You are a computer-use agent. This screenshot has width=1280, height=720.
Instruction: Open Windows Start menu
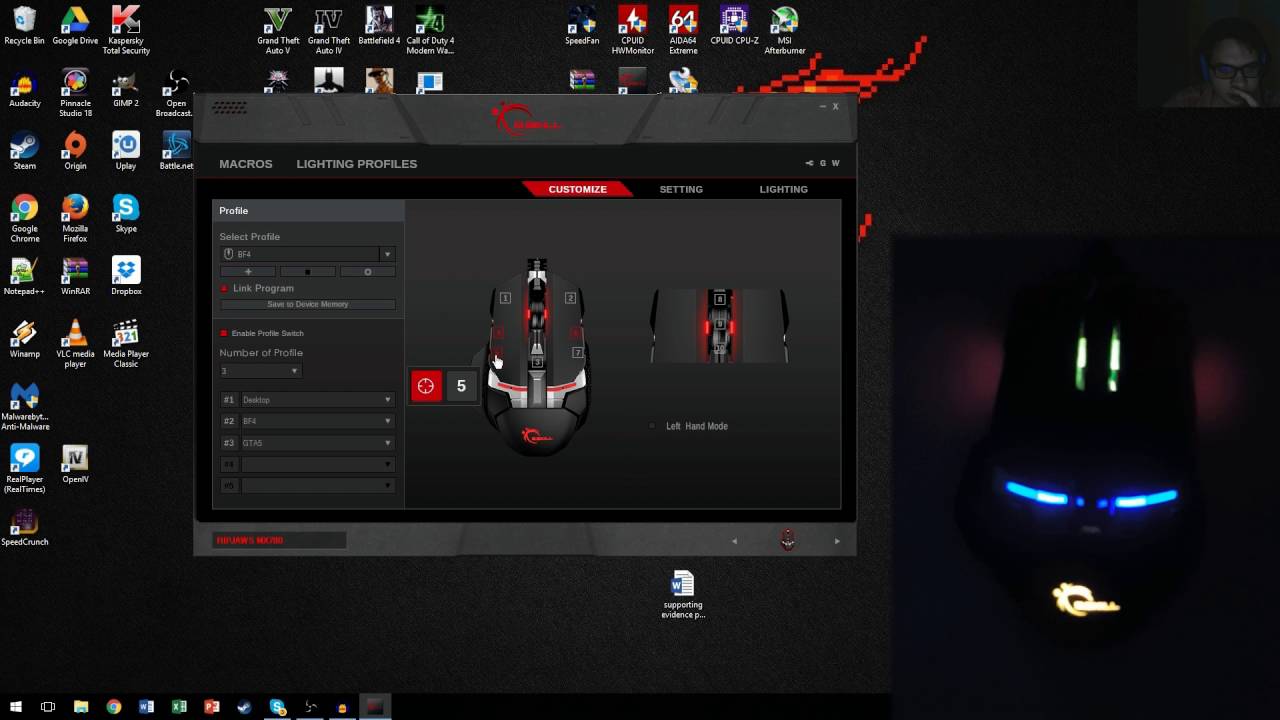pos(15,707)
